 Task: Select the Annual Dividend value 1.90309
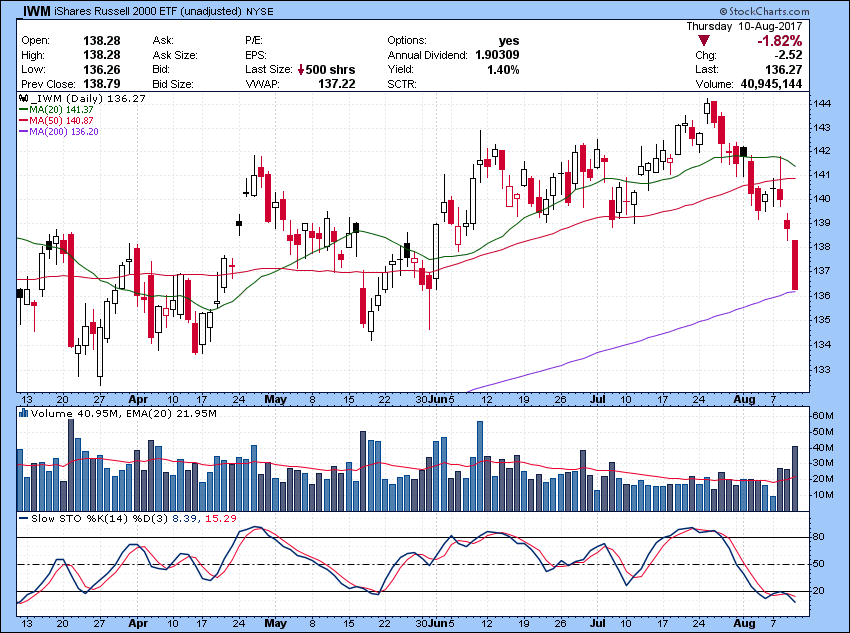pos(497,55)
